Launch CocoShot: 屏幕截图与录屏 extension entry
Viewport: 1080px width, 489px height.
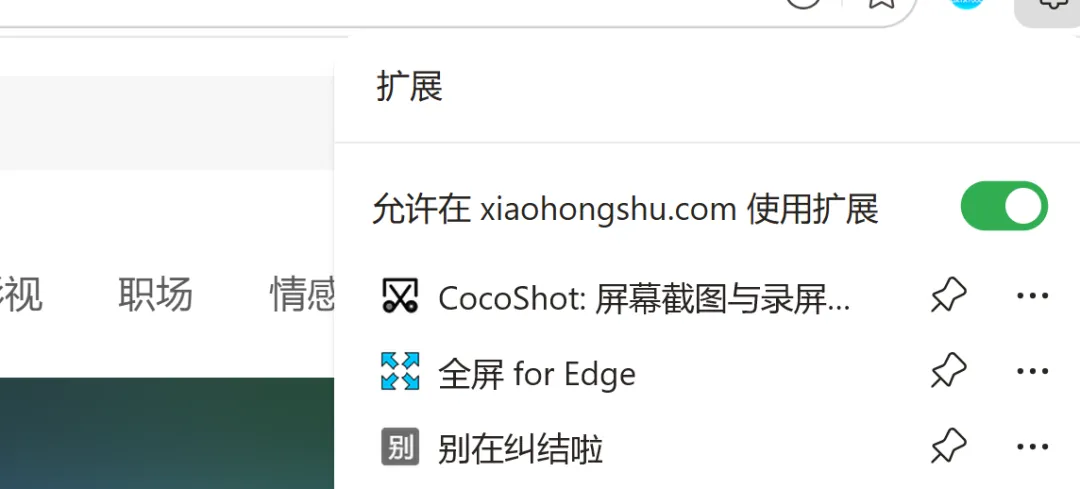(644, 298)
